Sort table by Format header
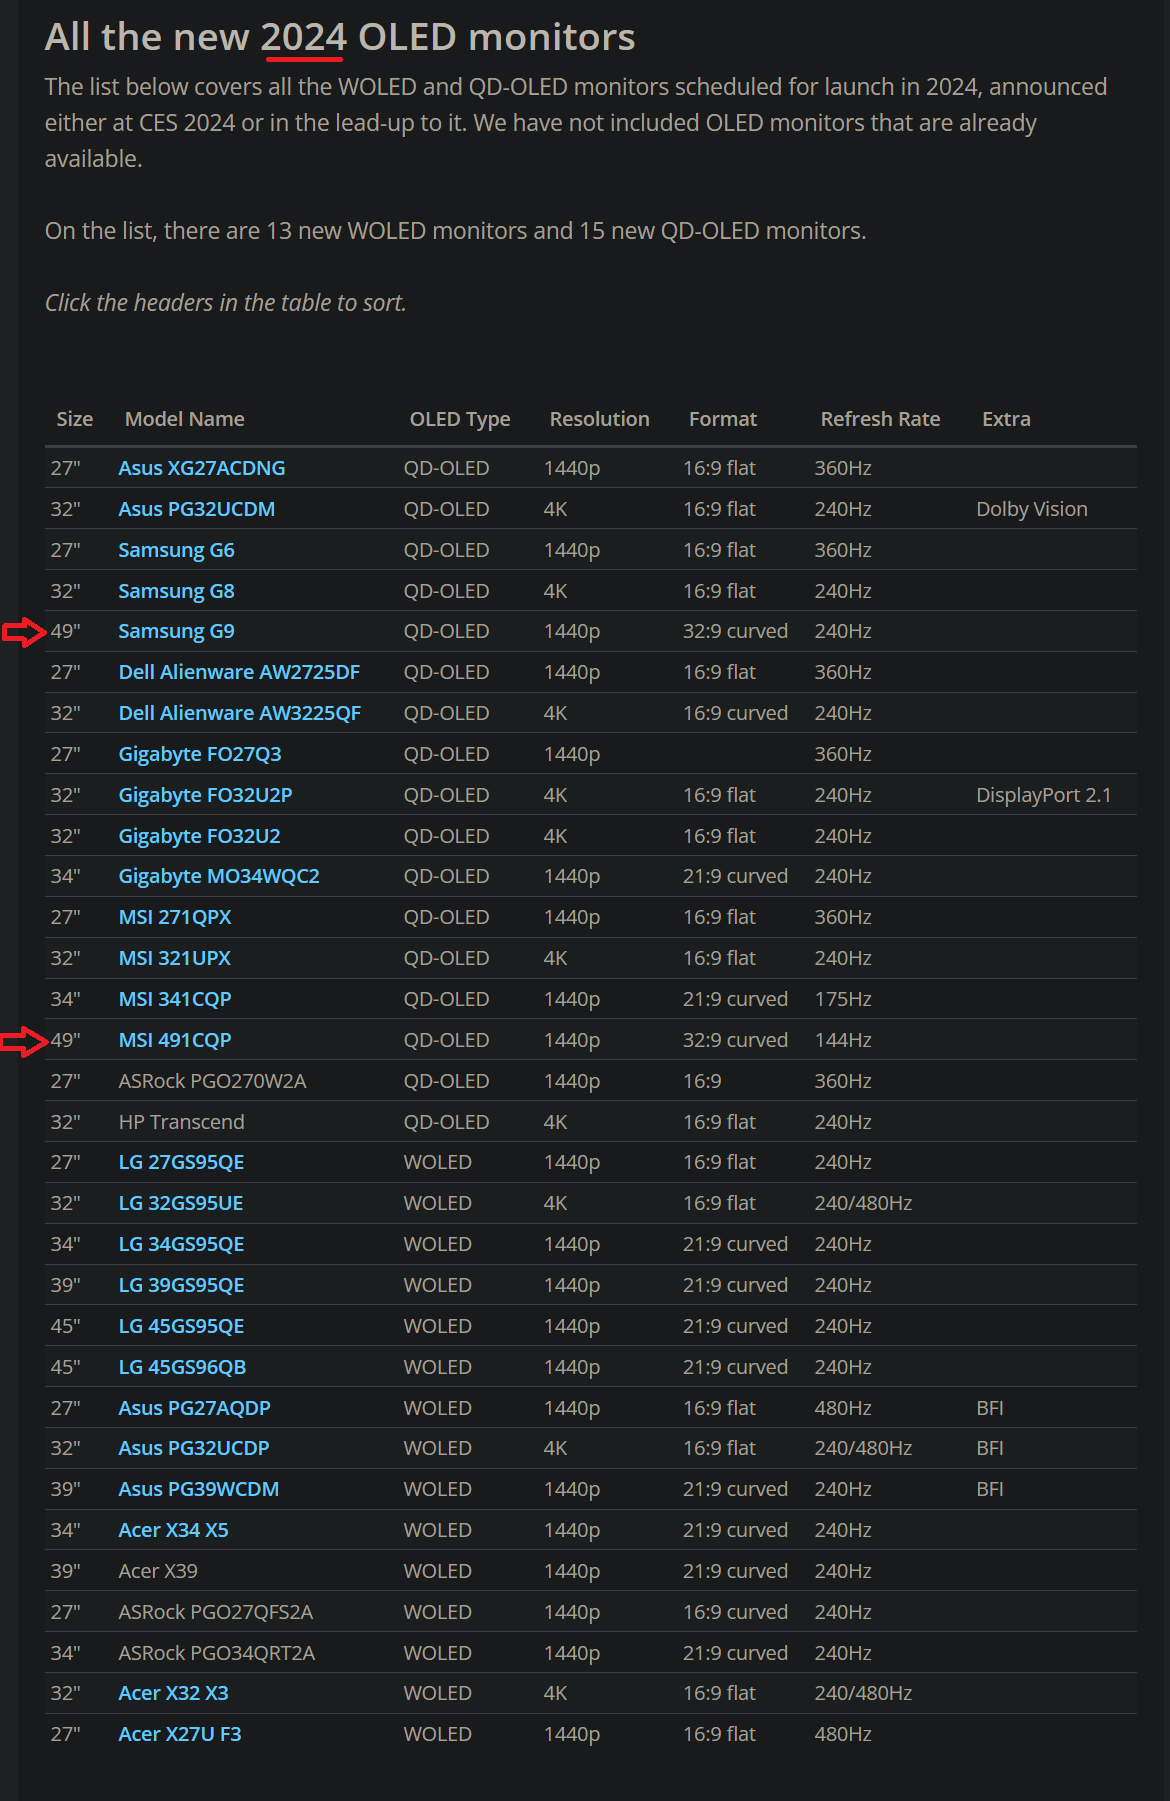The width and height of the screenshot is (1170, 1801). pyautogui.click(x=723, y=419)
